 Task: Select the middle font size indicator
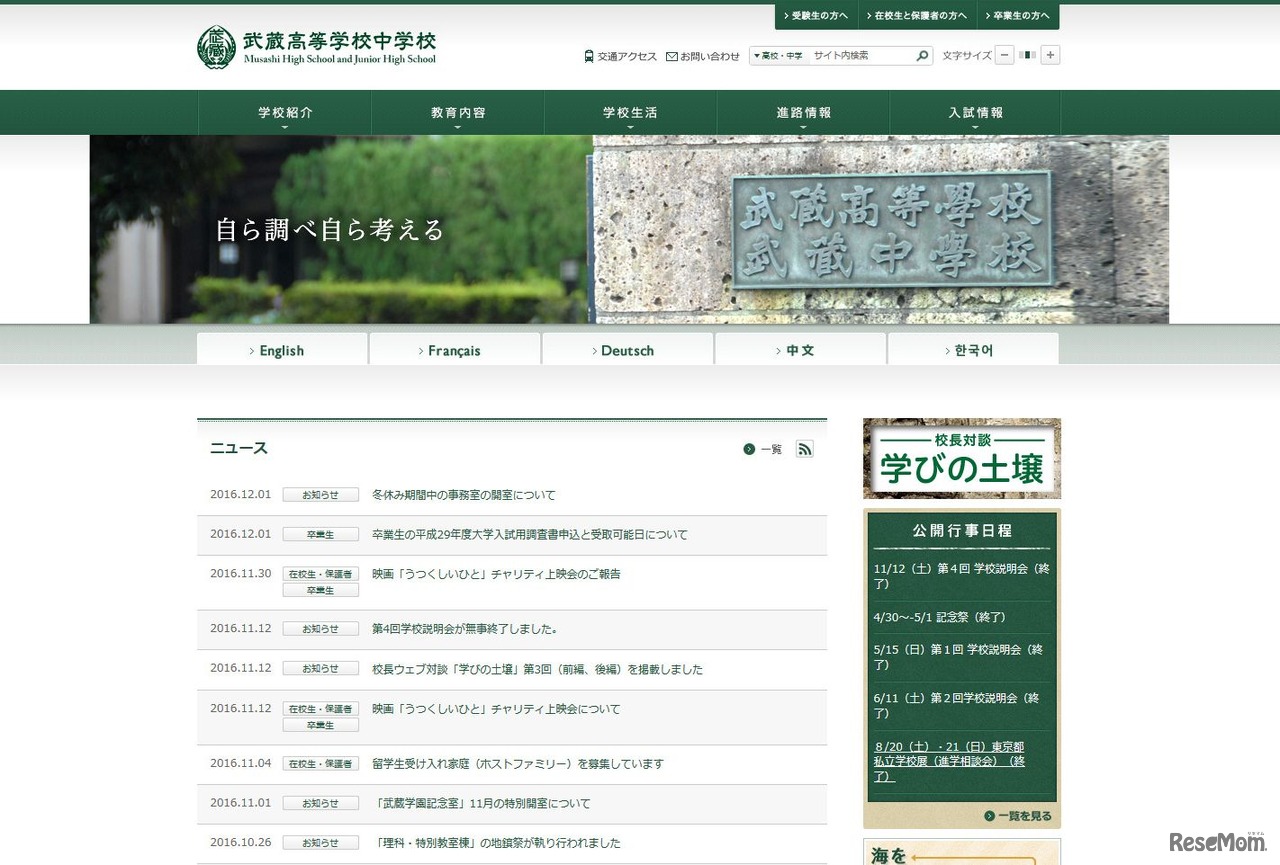click(x=1025, y=55)
